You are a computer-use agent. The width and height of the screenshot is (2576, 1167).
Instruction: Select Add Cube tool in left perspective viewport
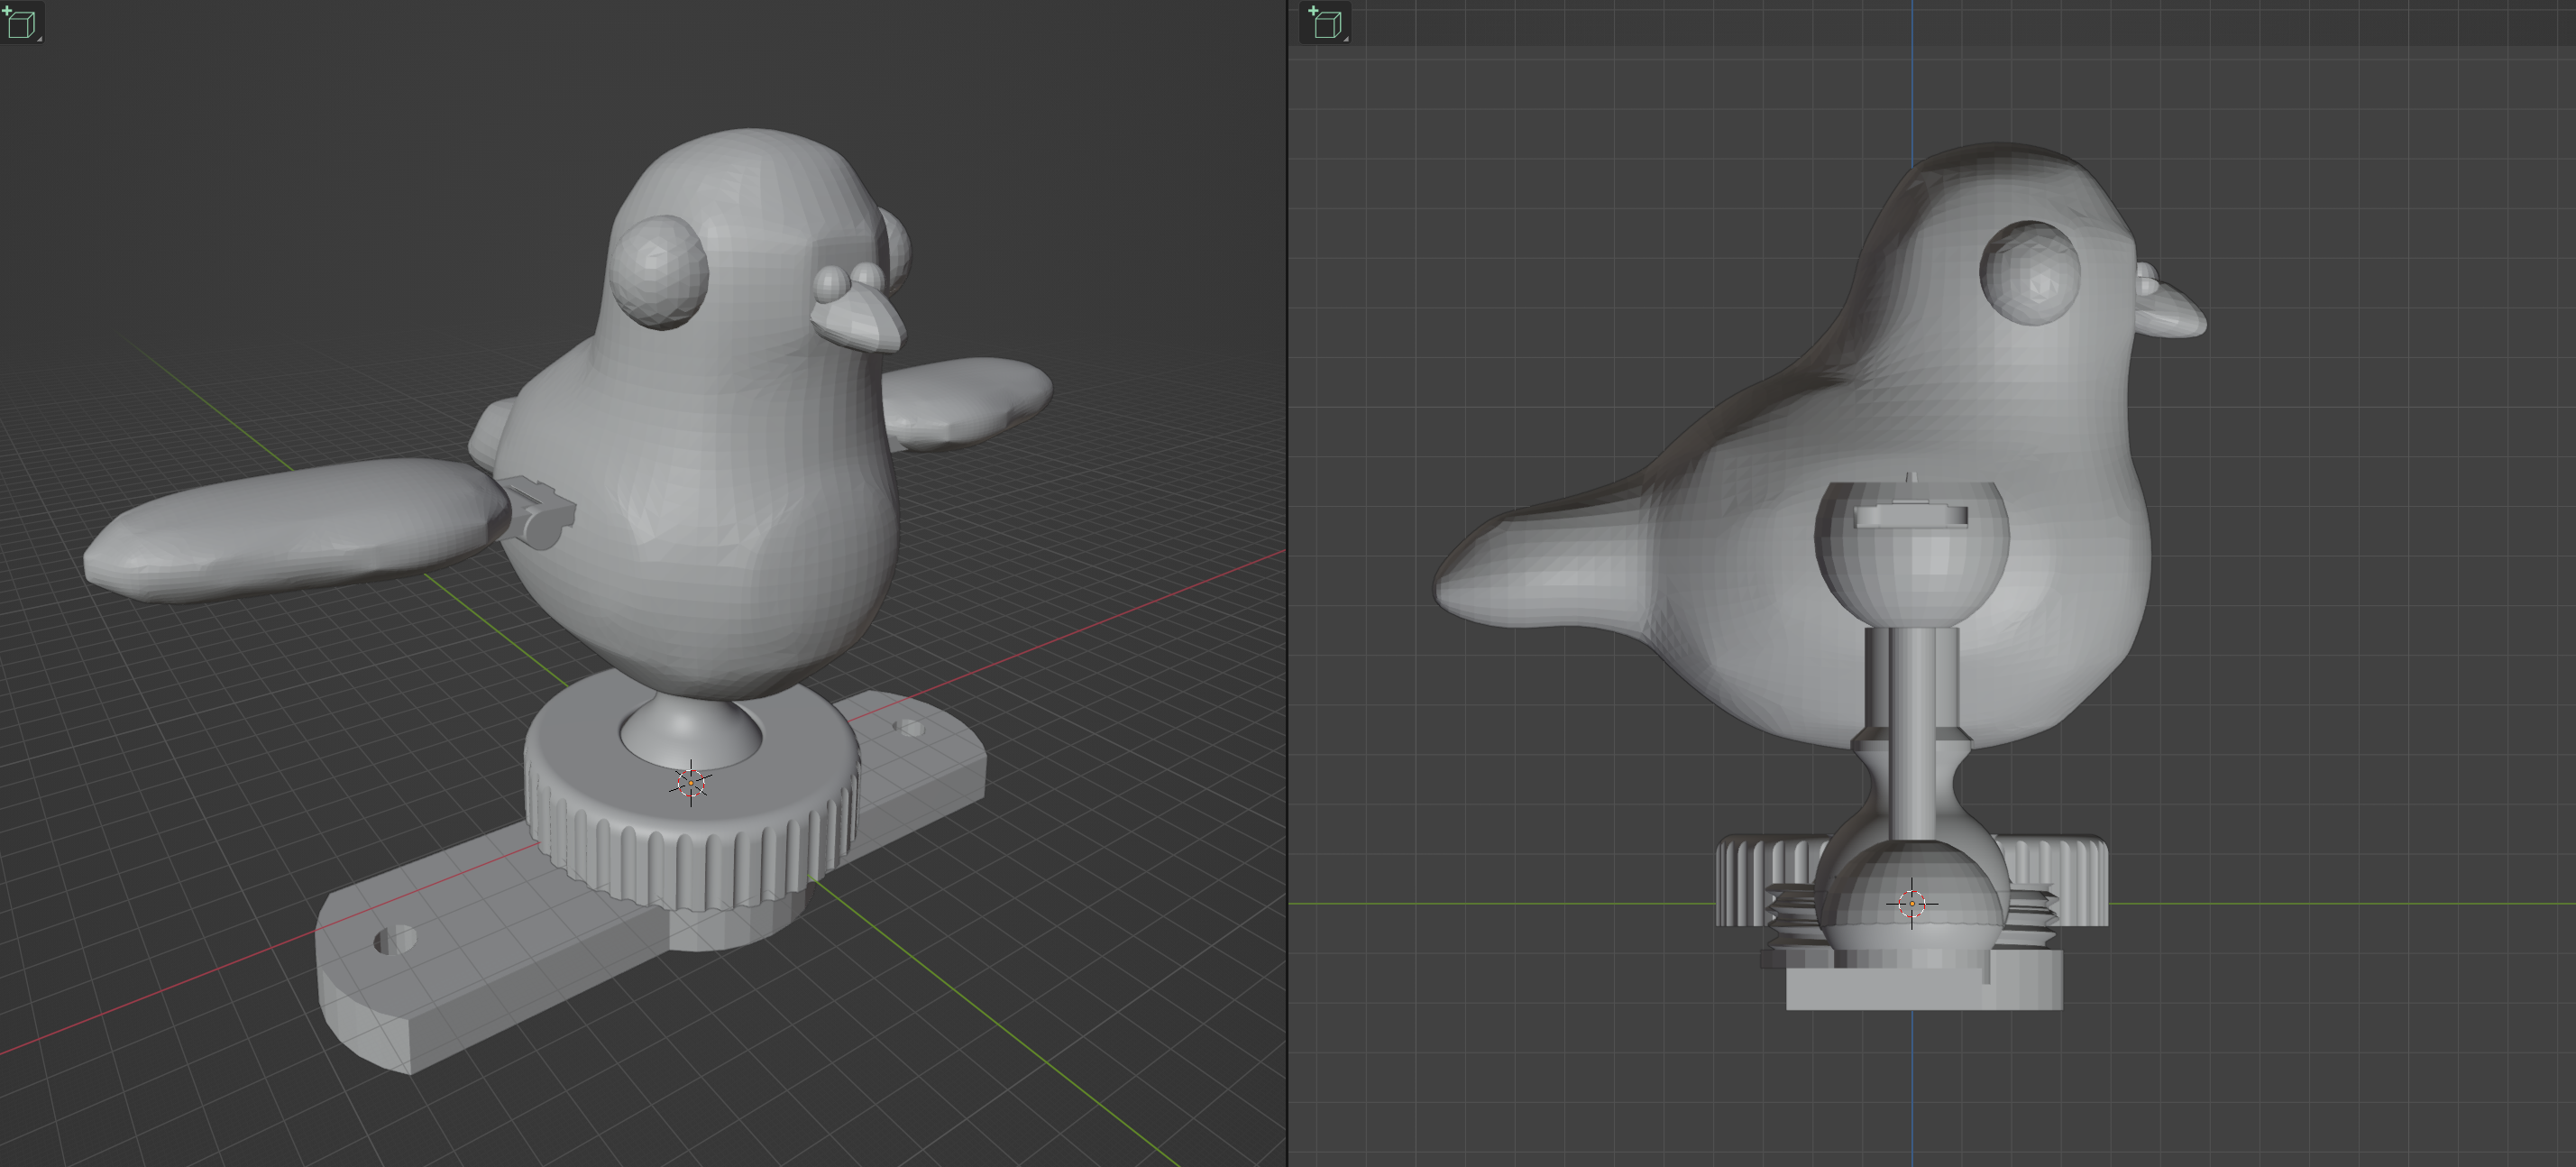coord(21,22)
